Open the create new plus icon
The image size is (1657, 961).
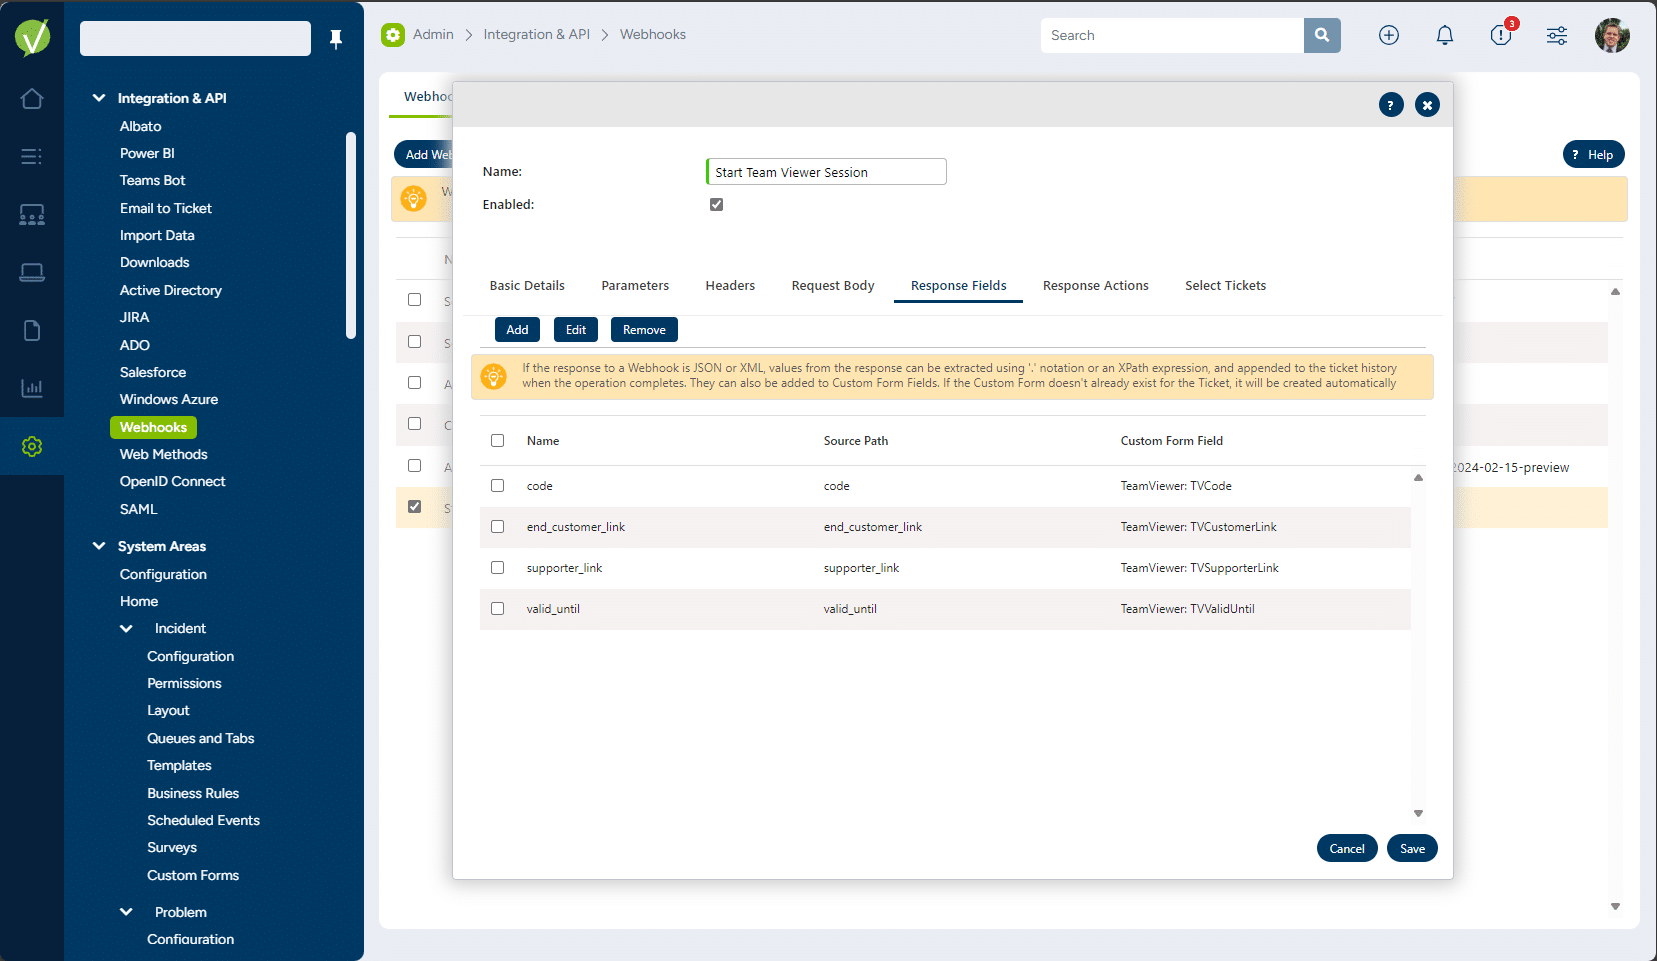tap(1389, 35)
